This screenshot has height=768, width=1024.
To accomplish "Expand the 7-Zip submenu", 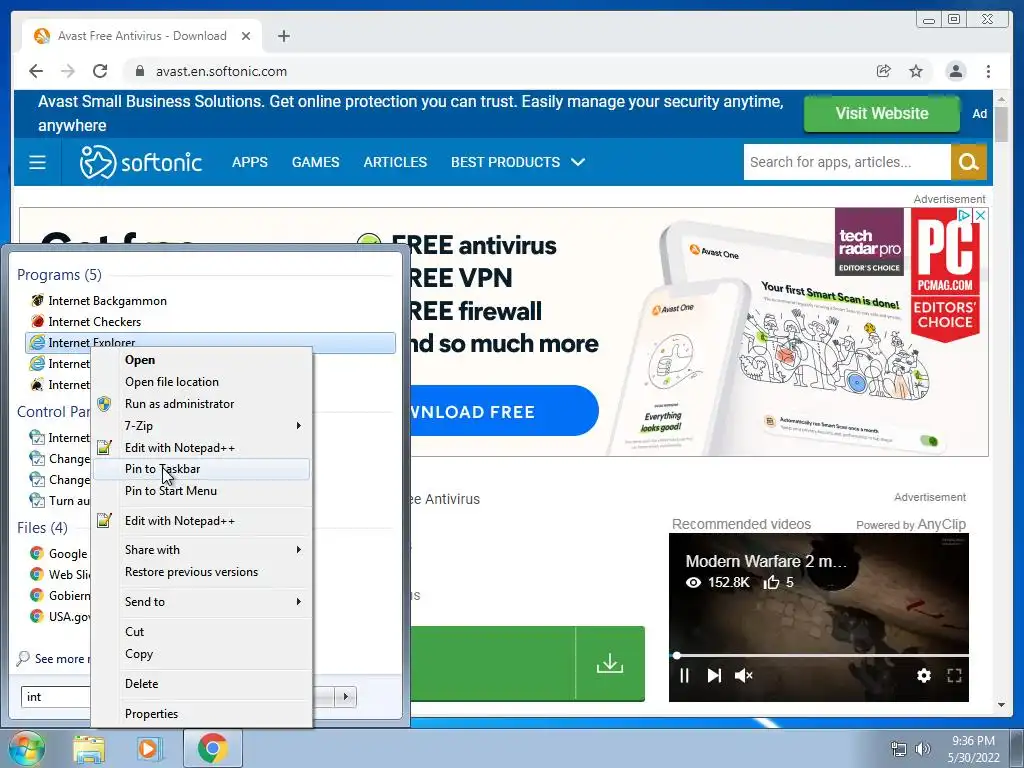I will 201,426.
